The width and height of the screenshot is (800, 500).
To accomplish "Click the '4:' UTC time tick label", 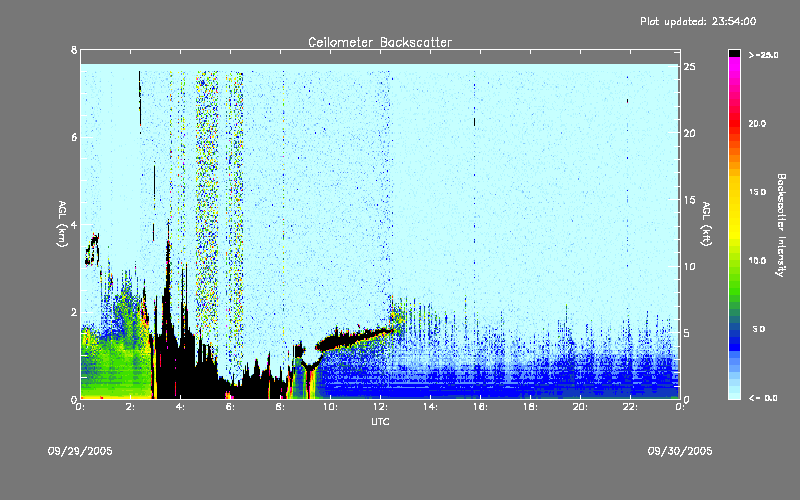I will (181, 407).
